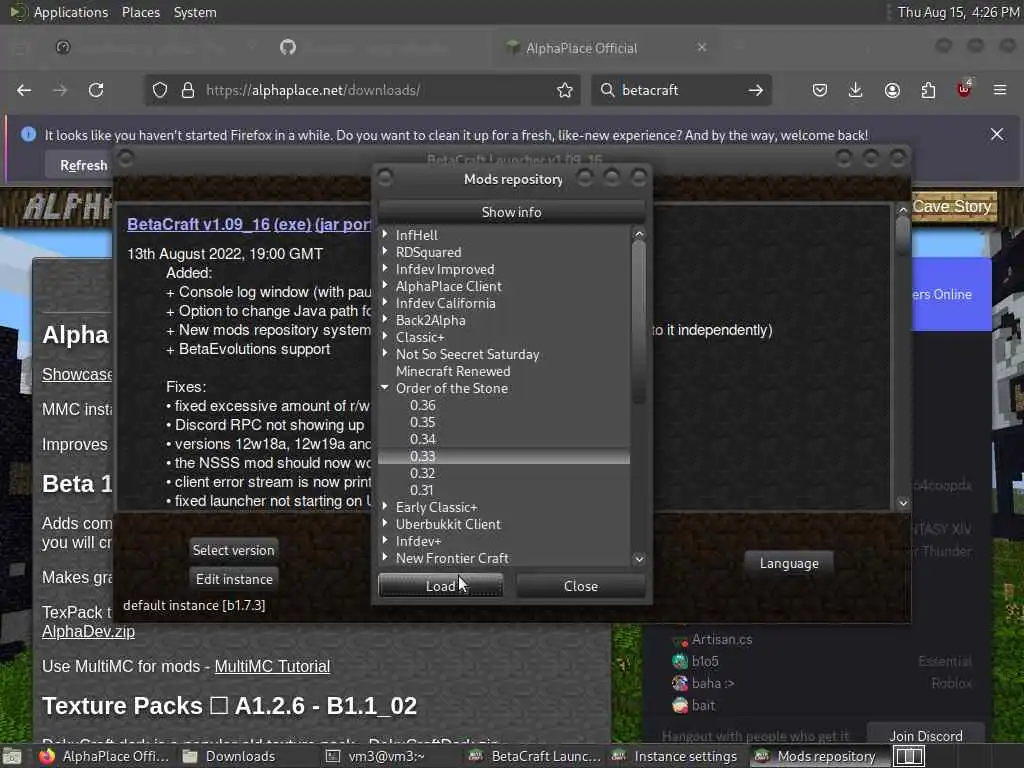The width and height of the screenshot is (1024, 768).
Task: Click Select version in BetaCraft Launcher
Action: [x=233, y=550]
